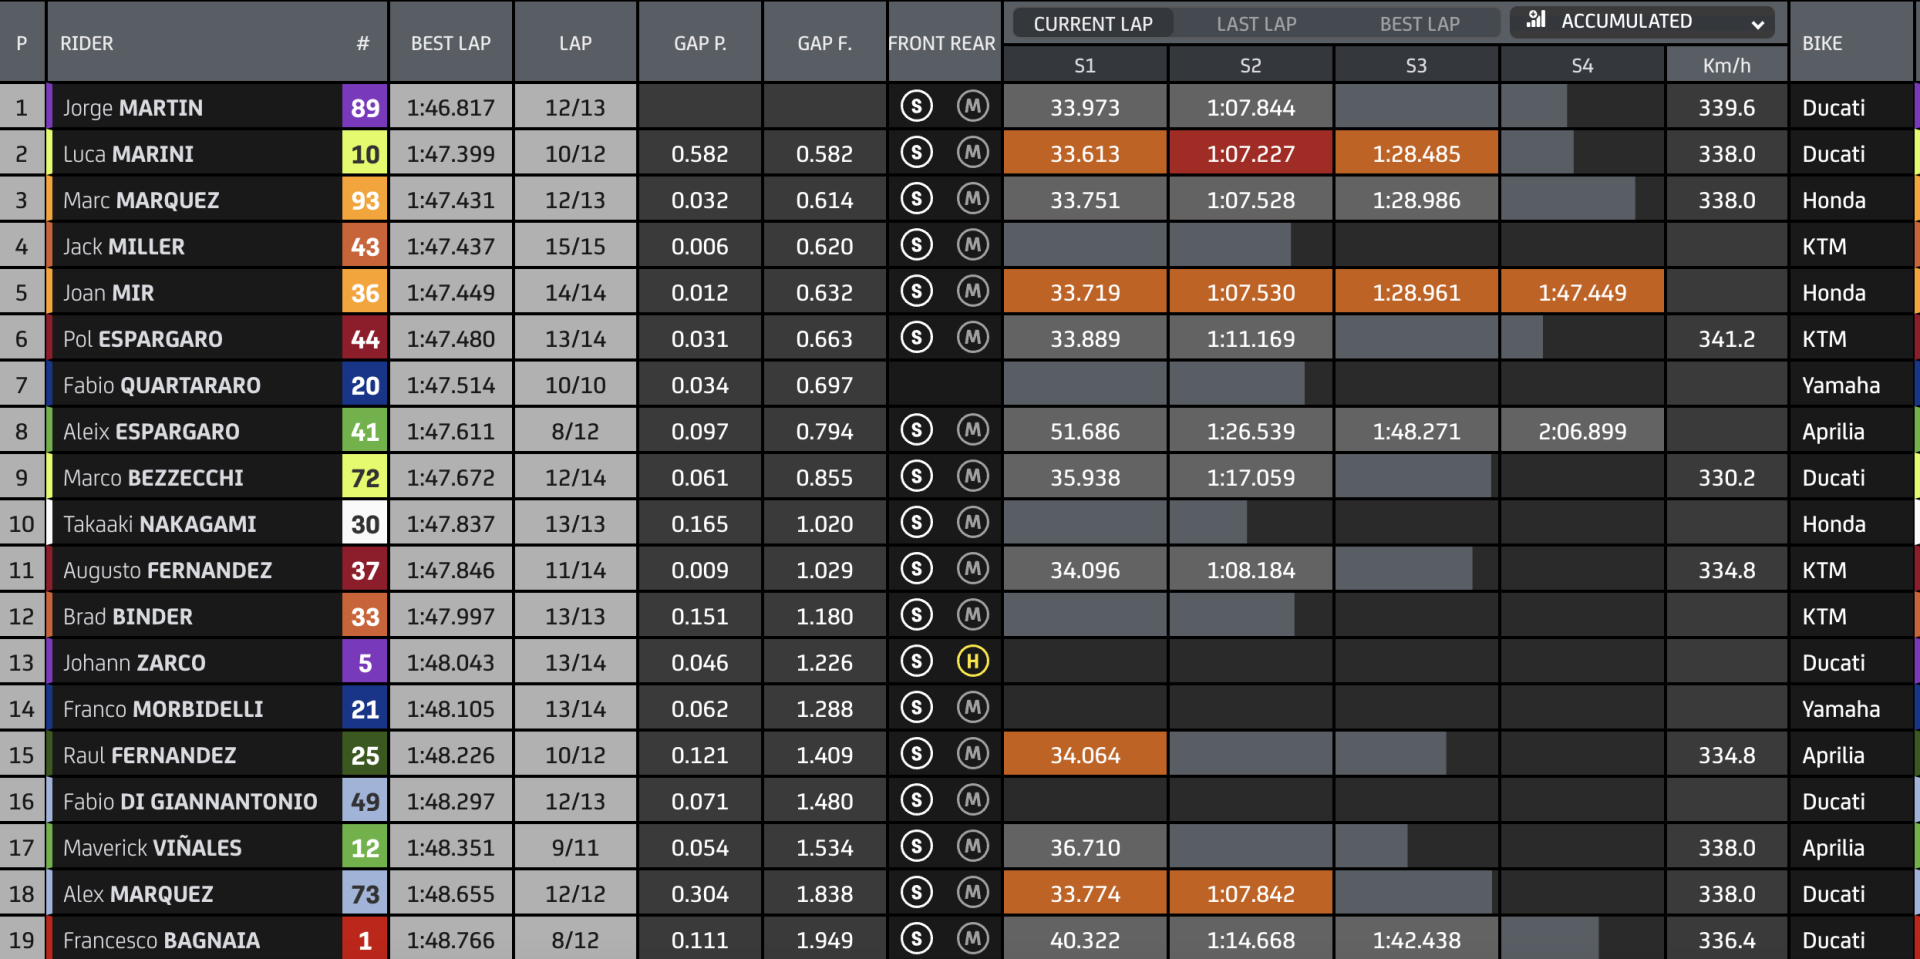Screen dimensions: 1920x959
Task: Click Pol Espargaro's rear tyre M icon
Action: (x=972, y=338)
